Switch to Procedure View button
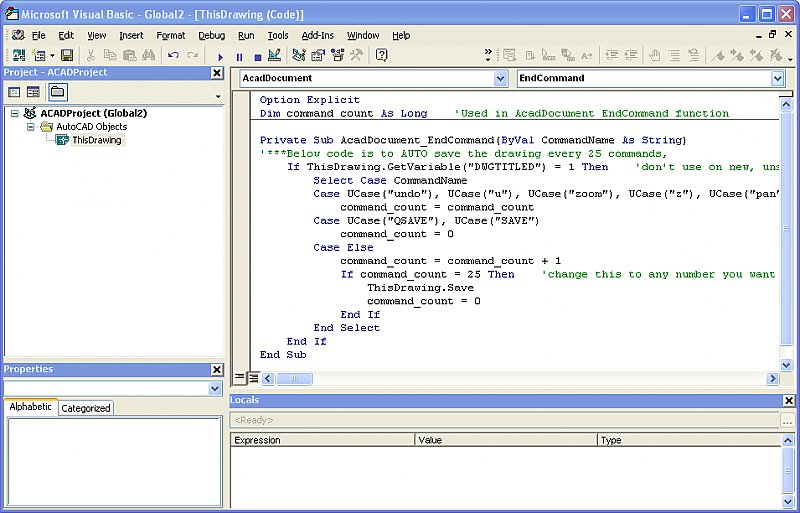 [x=239, y=378]
